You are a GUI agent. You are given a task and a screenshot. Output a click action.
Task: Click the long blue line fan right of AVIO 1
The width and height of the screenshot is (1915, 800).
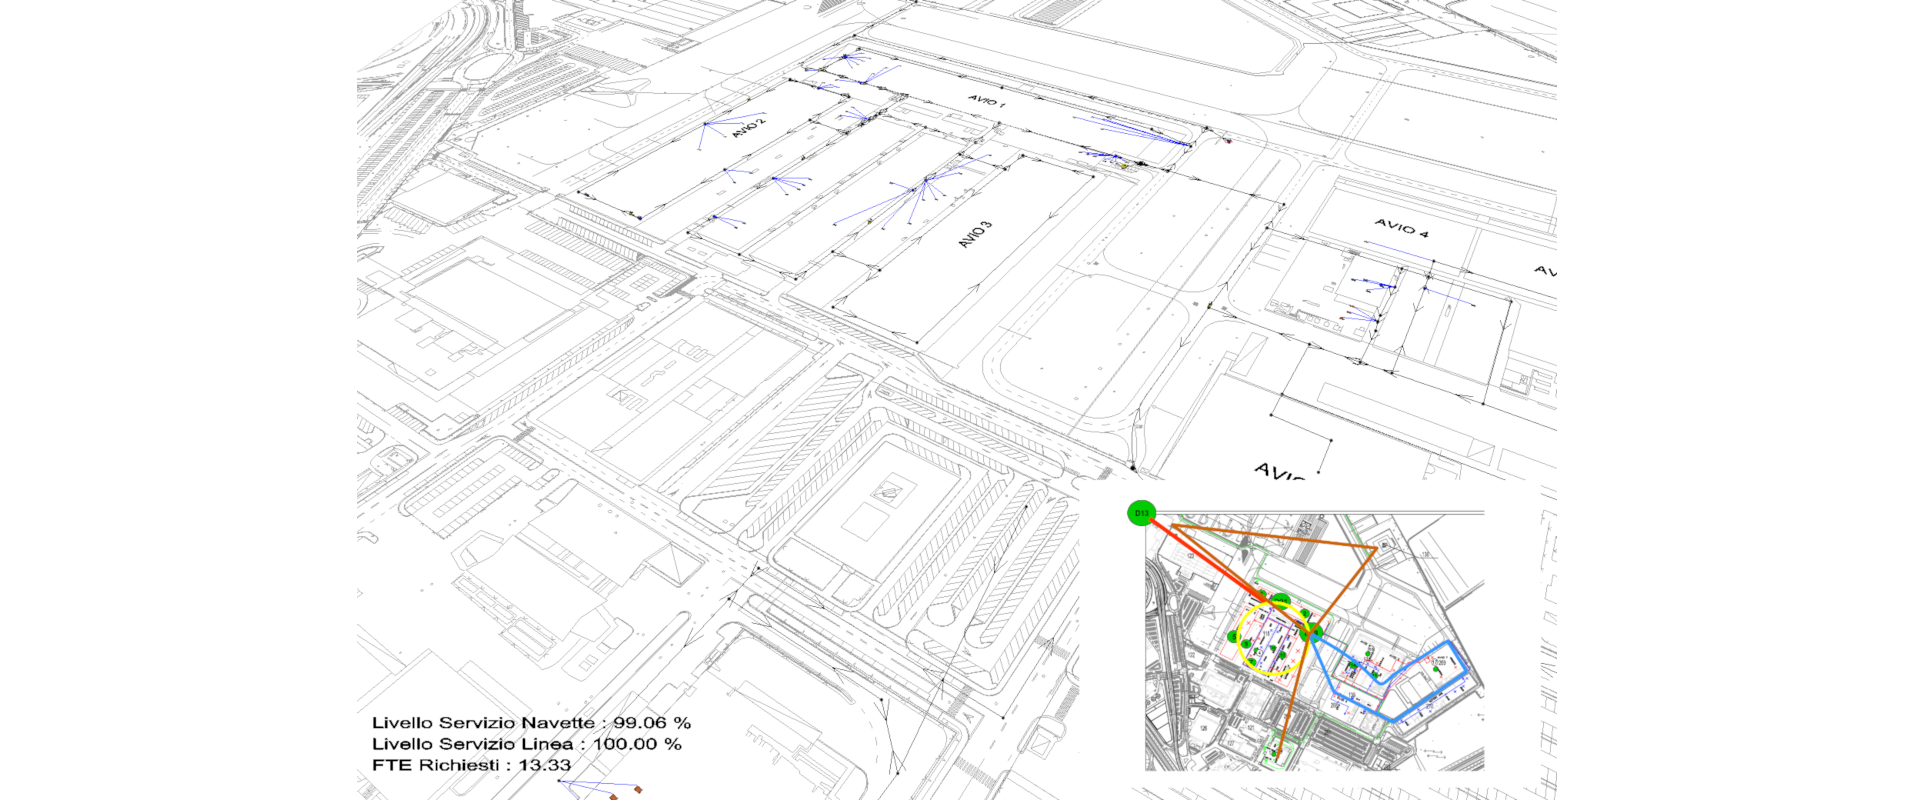tap(1140, 132)
